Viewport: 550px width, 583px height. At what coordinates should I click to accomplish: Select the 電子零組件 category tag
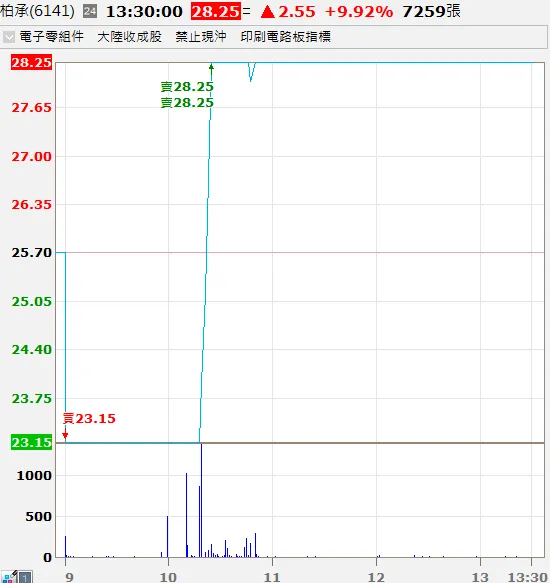tap(52, 36)
